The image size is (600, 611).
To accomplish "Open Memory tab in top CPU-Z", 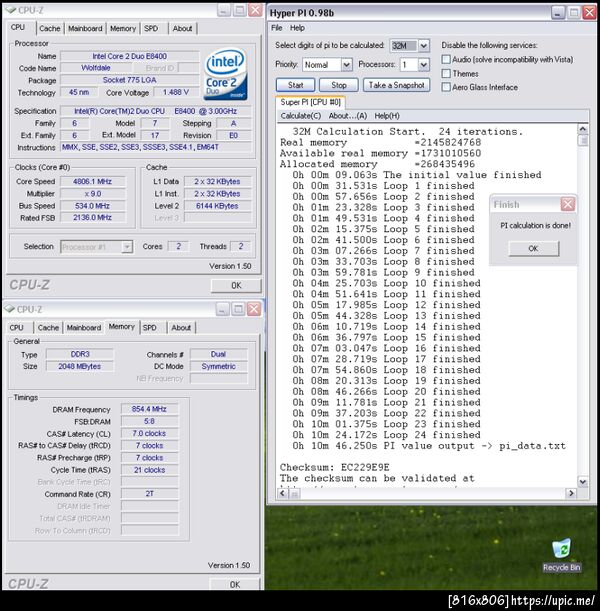I will (123, 28).
